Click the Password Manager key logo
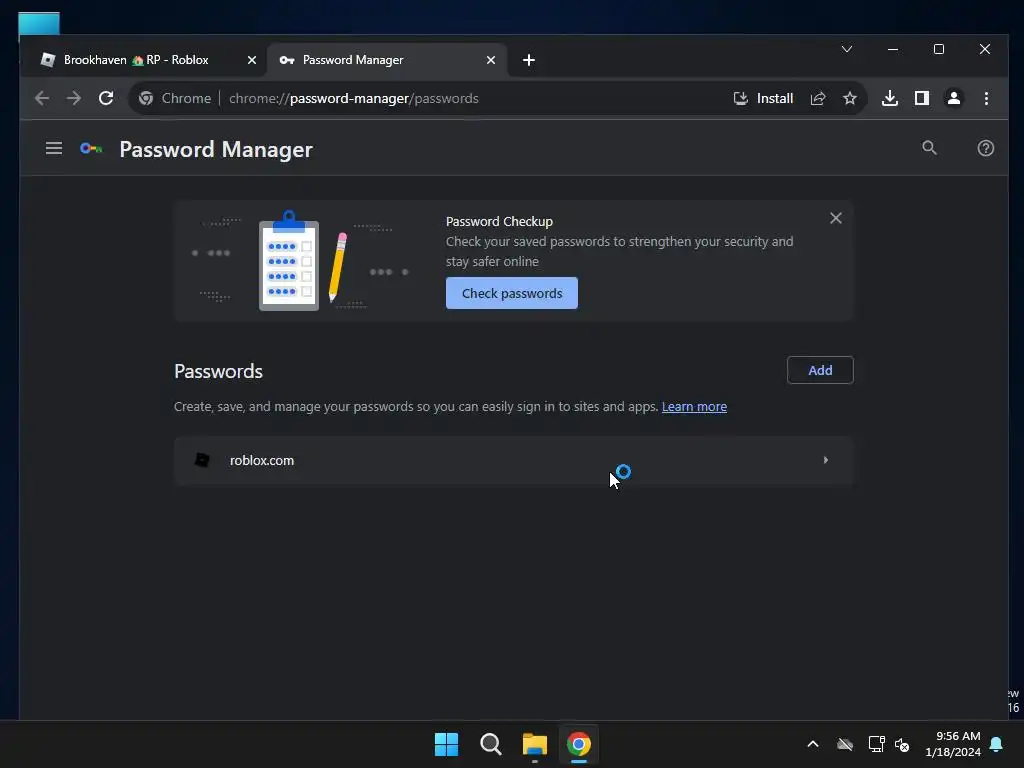The image size is (1024, 768). point(91,149)
